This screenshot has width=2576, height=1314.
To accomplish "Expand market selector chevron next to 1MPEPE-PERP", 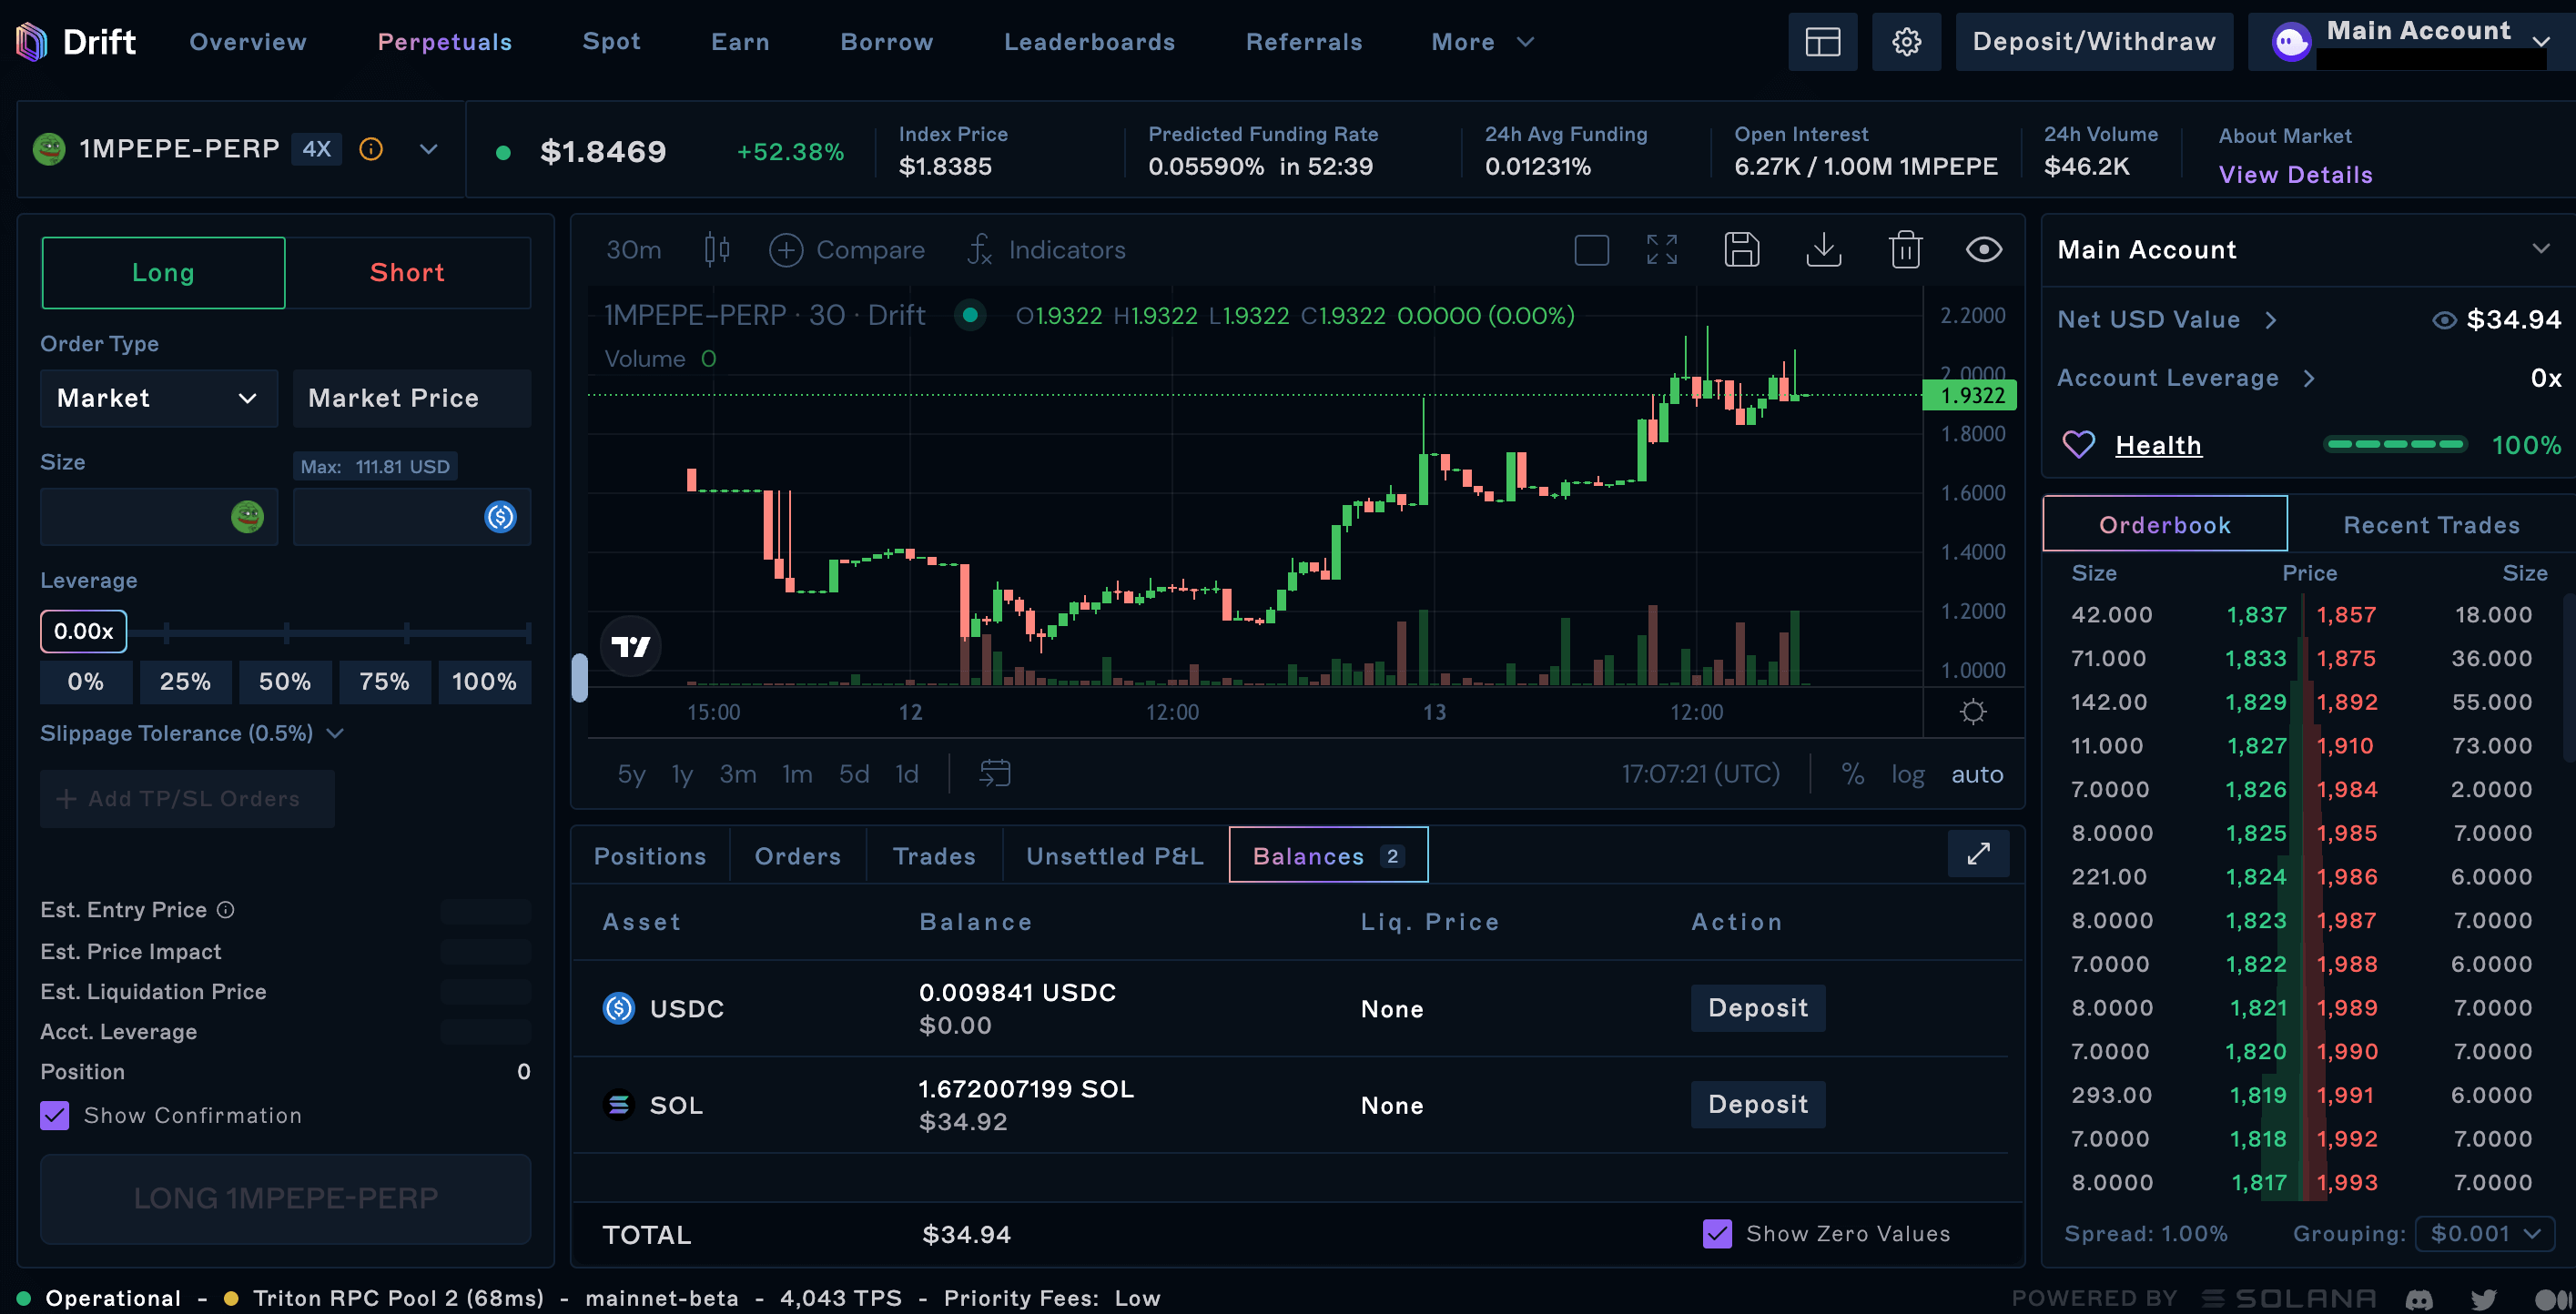I will point(428,149).
